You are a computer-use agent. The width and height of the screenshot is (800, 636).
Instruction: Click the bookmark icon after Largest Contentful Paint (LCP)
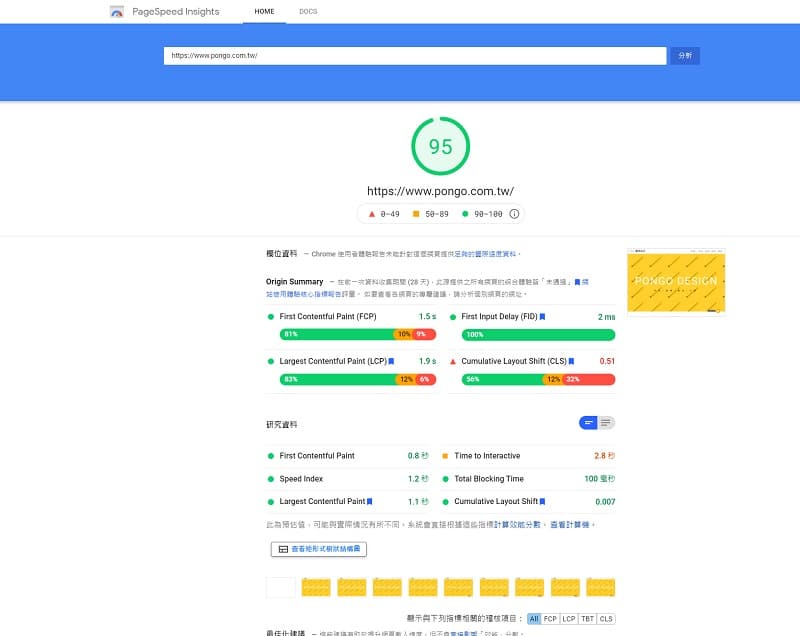392,361
